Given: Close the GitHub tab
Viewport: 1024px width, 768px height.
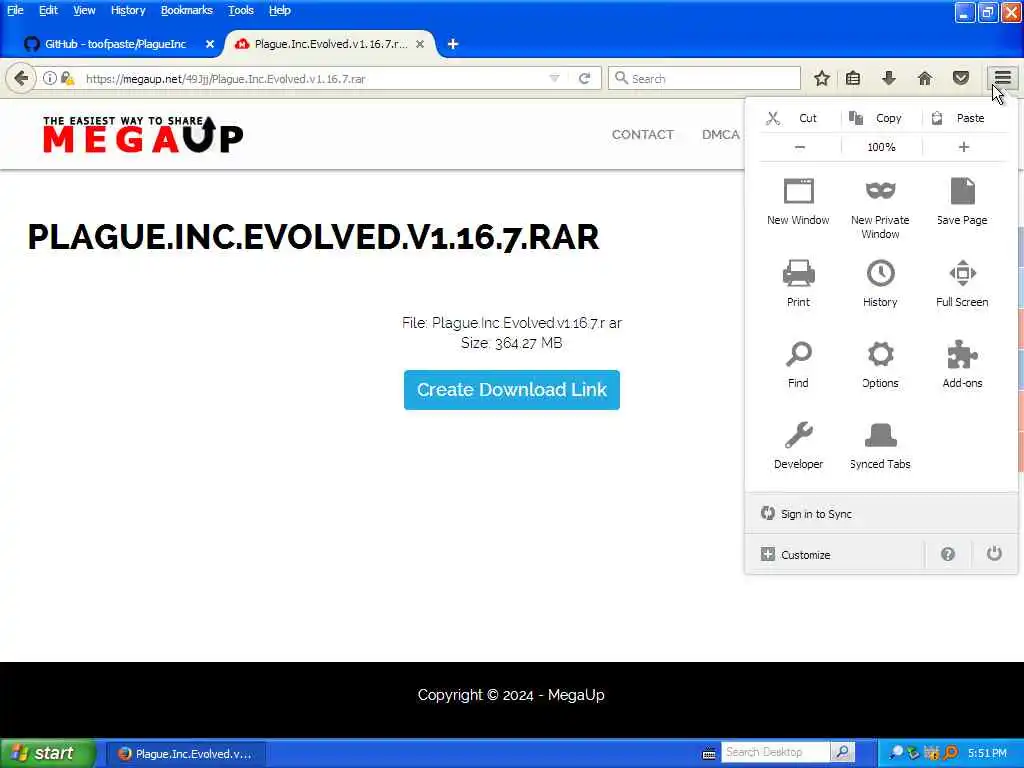Looking at the screenshot, I should tap(210, 44).
